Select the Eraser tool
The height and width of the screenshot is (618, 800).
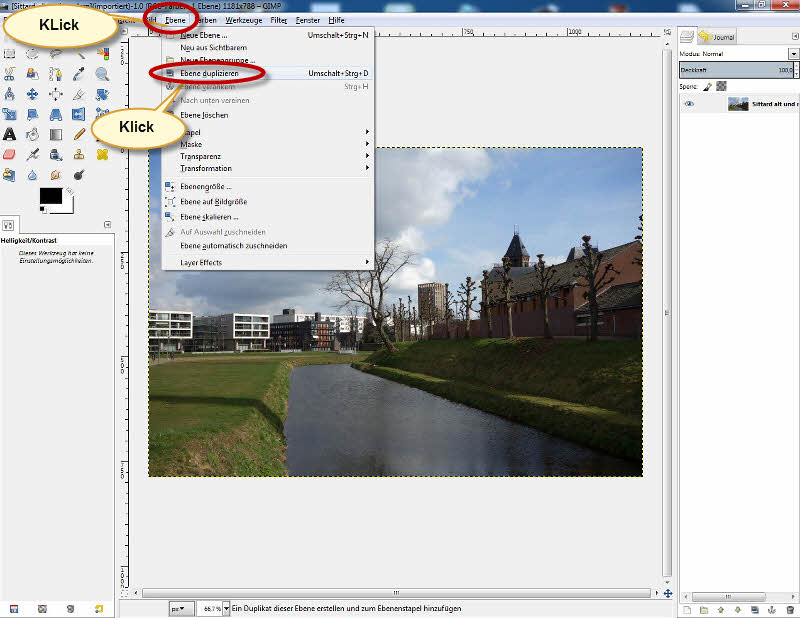pos(10,154)
